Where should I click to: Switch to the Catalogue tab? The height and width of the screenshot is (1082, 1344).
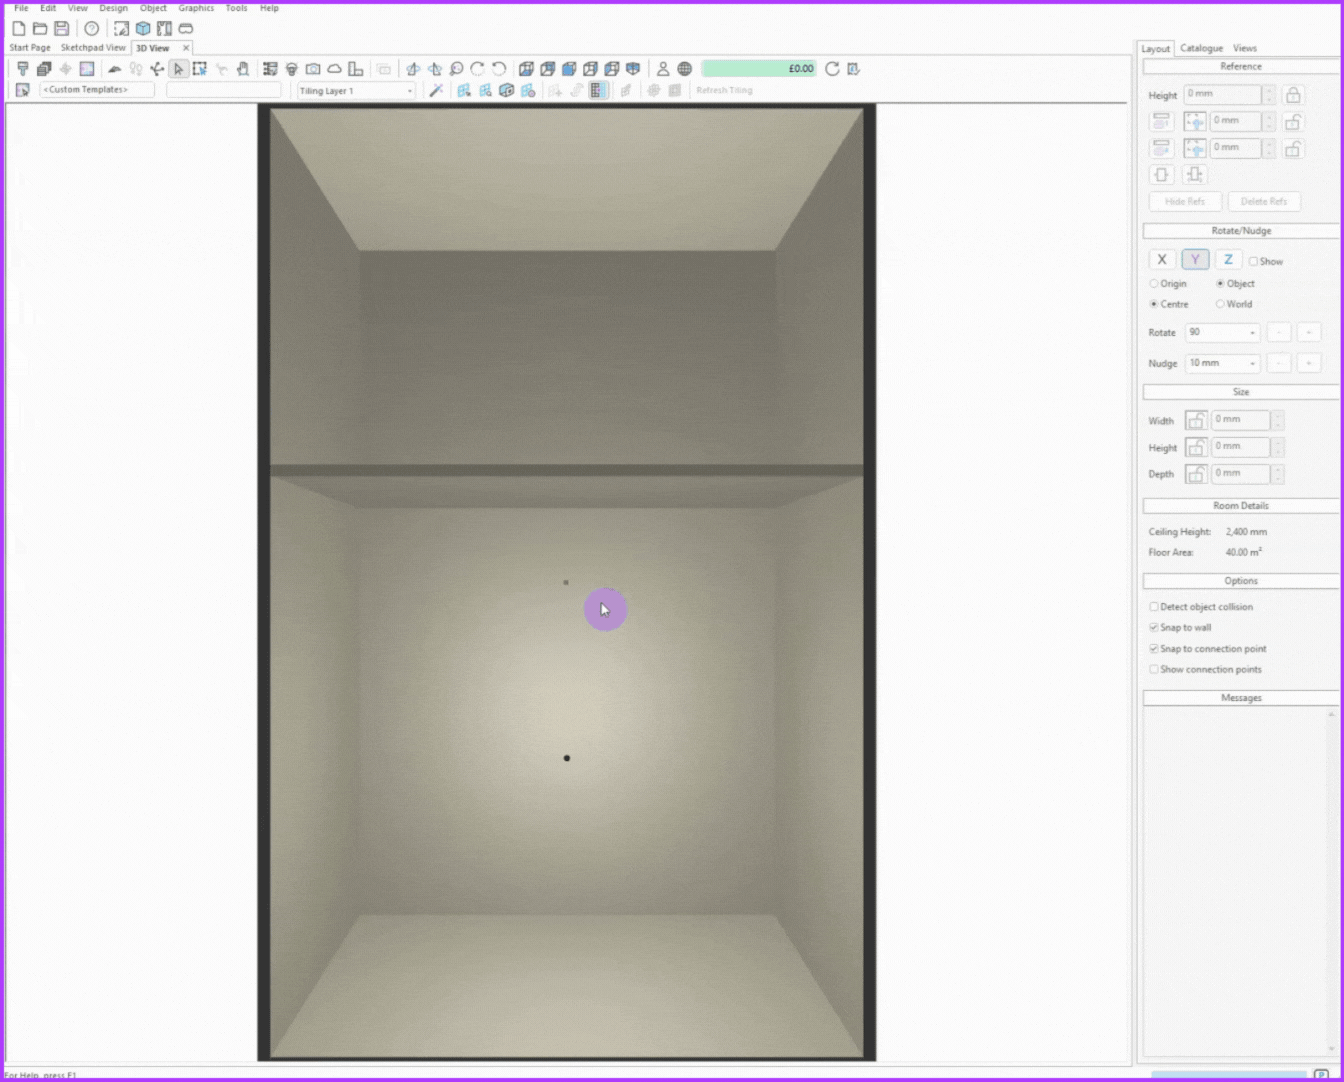pyautogui.click(x=1201, y=48)
